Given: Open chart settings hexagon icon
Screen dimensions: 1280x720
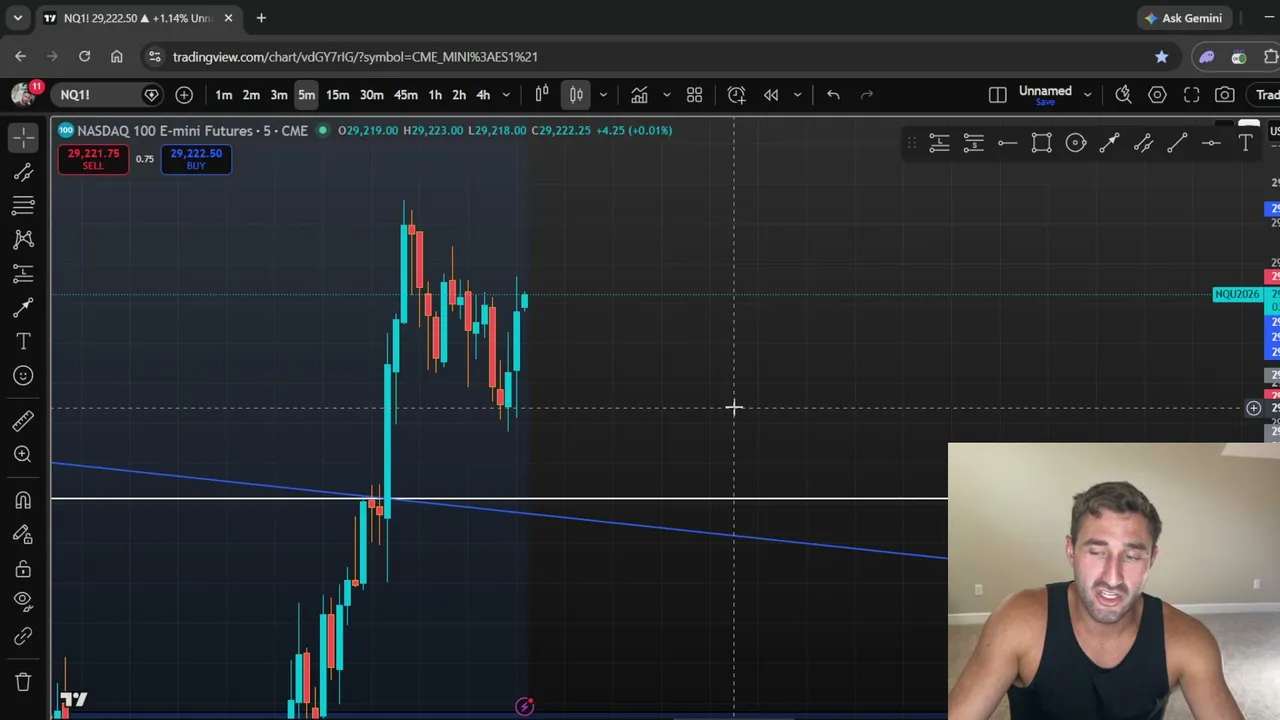Looking at the screenshot, I should pyautogui.click(x=1157, y=95).
